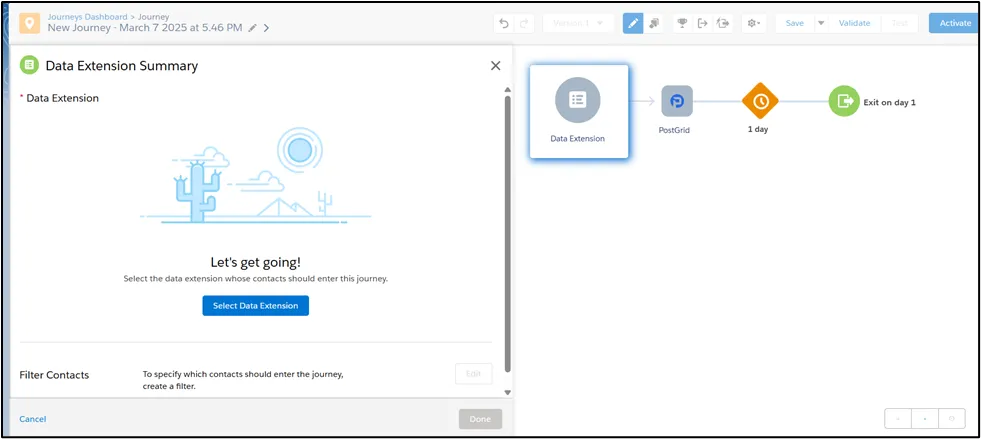Open the gear settings dropdown
981x439 pixels.
coord(753,23)
